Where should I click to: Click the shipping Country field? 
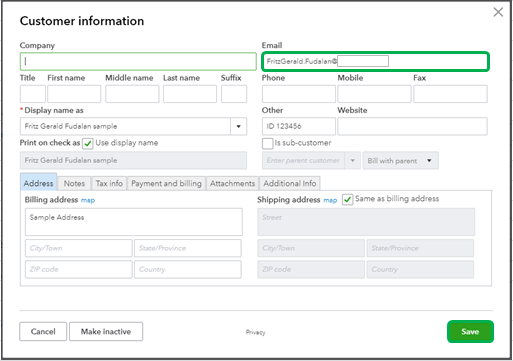[x=420, y=269]
